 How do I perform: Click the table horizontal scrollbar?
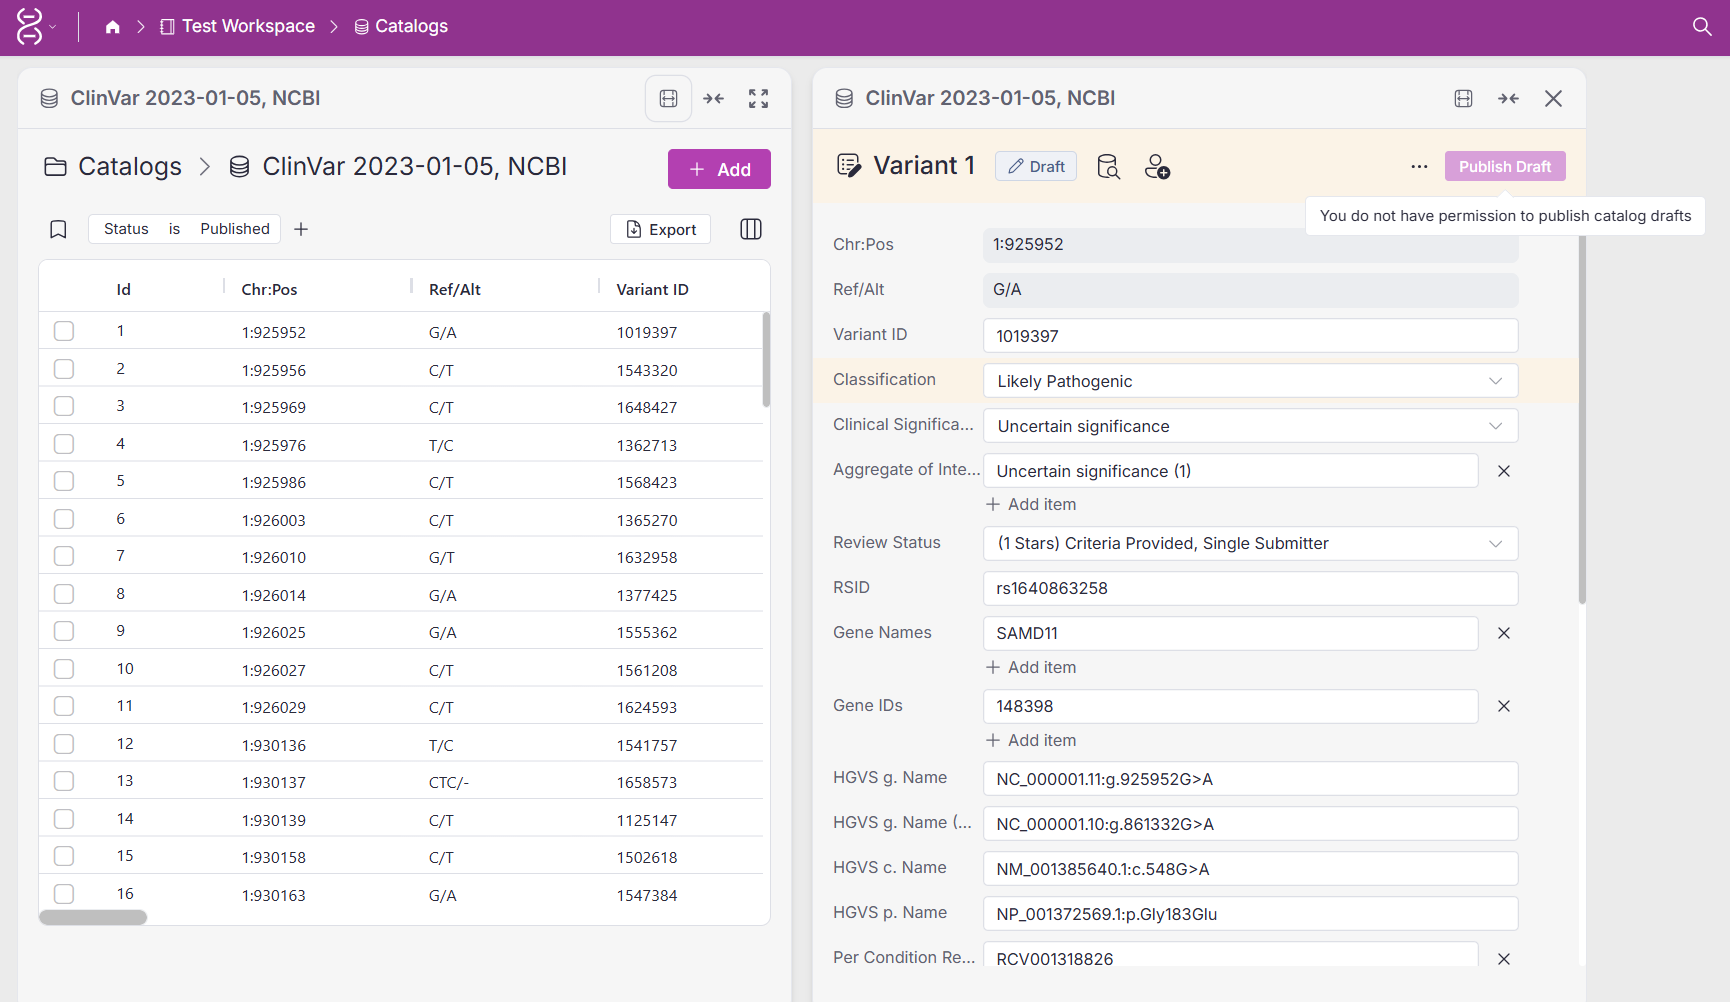(x=93, y=917)
